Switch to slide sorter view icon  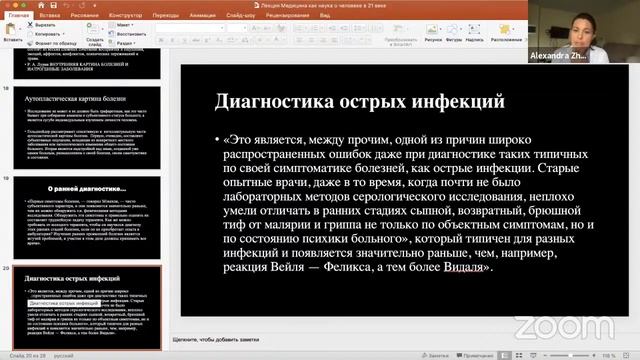tap(519, 356)
